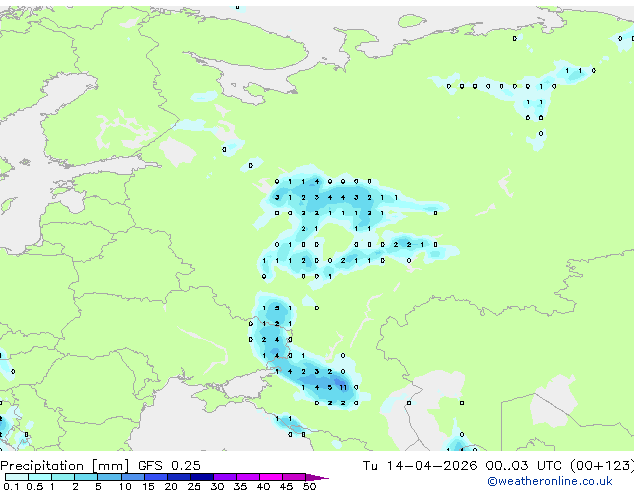
Task: Click the '0.1' legend tick label
Action: pyautogui.click(x=11, y=486)
